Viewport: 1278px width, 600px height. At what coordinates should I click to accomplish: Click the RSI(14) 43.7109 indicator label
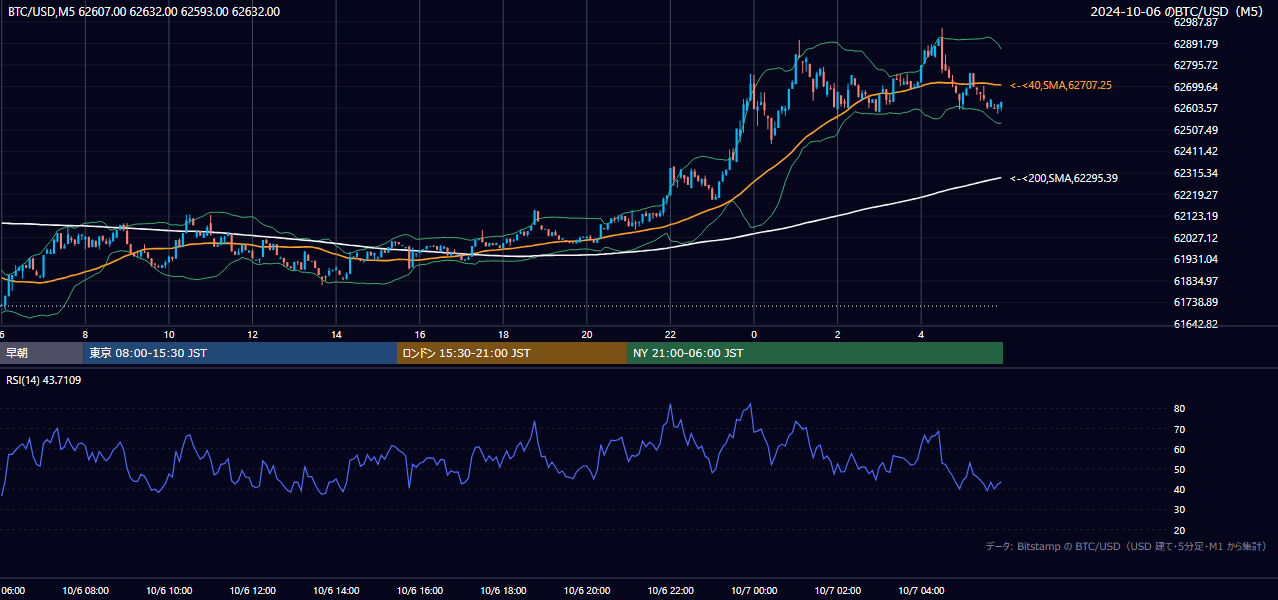tap(44, 380)
